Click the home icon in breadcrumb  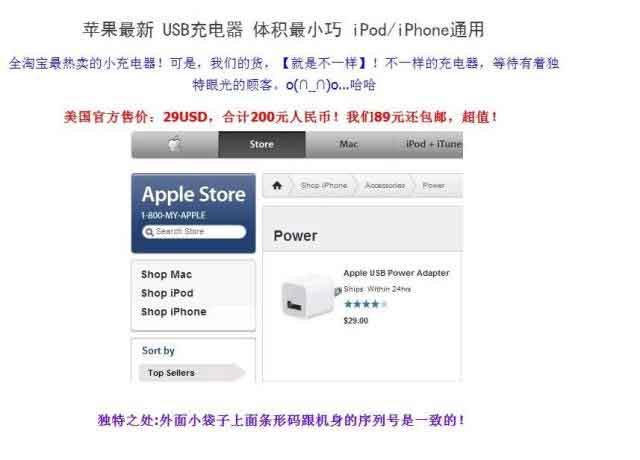tap(277, 186)
